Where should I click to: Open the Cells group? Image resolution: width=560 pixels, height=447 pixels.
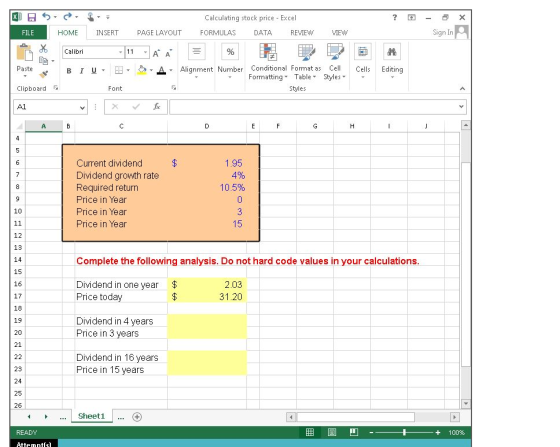click(363, 61)
